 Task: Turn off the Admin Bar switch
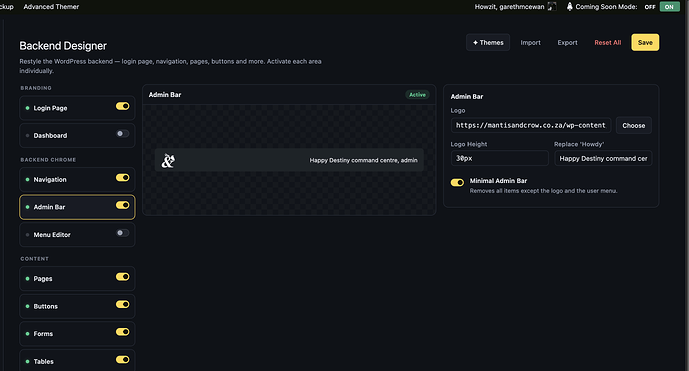pyautogui.click(x=123, y=205)
